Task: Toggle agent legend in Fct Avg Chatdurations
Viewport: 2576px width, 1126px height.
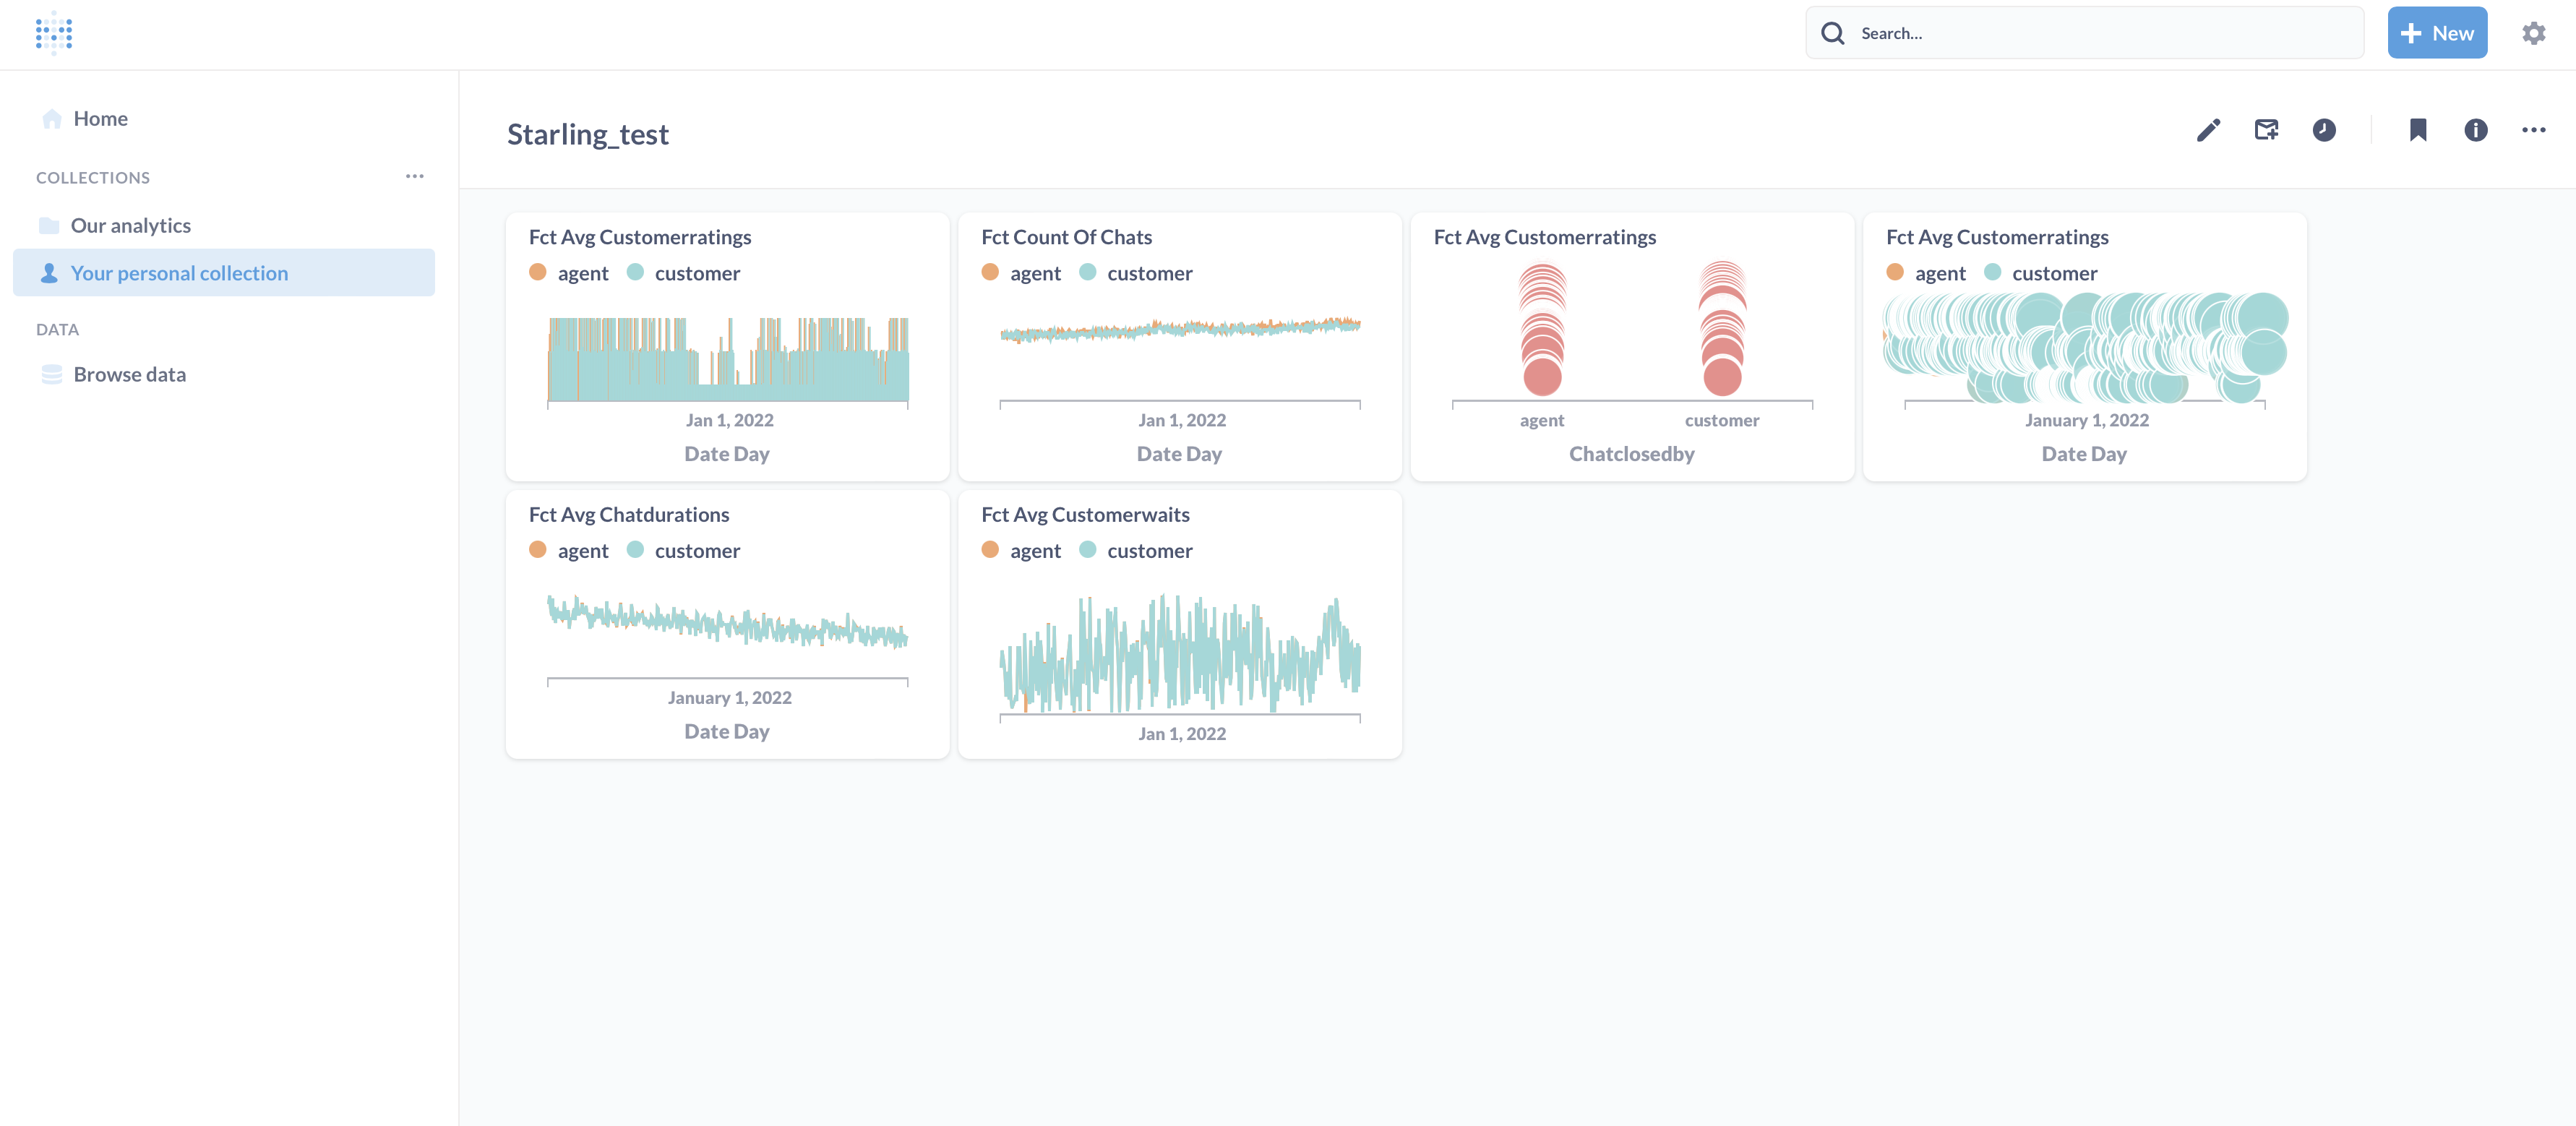Action: (x=569, y=550)
